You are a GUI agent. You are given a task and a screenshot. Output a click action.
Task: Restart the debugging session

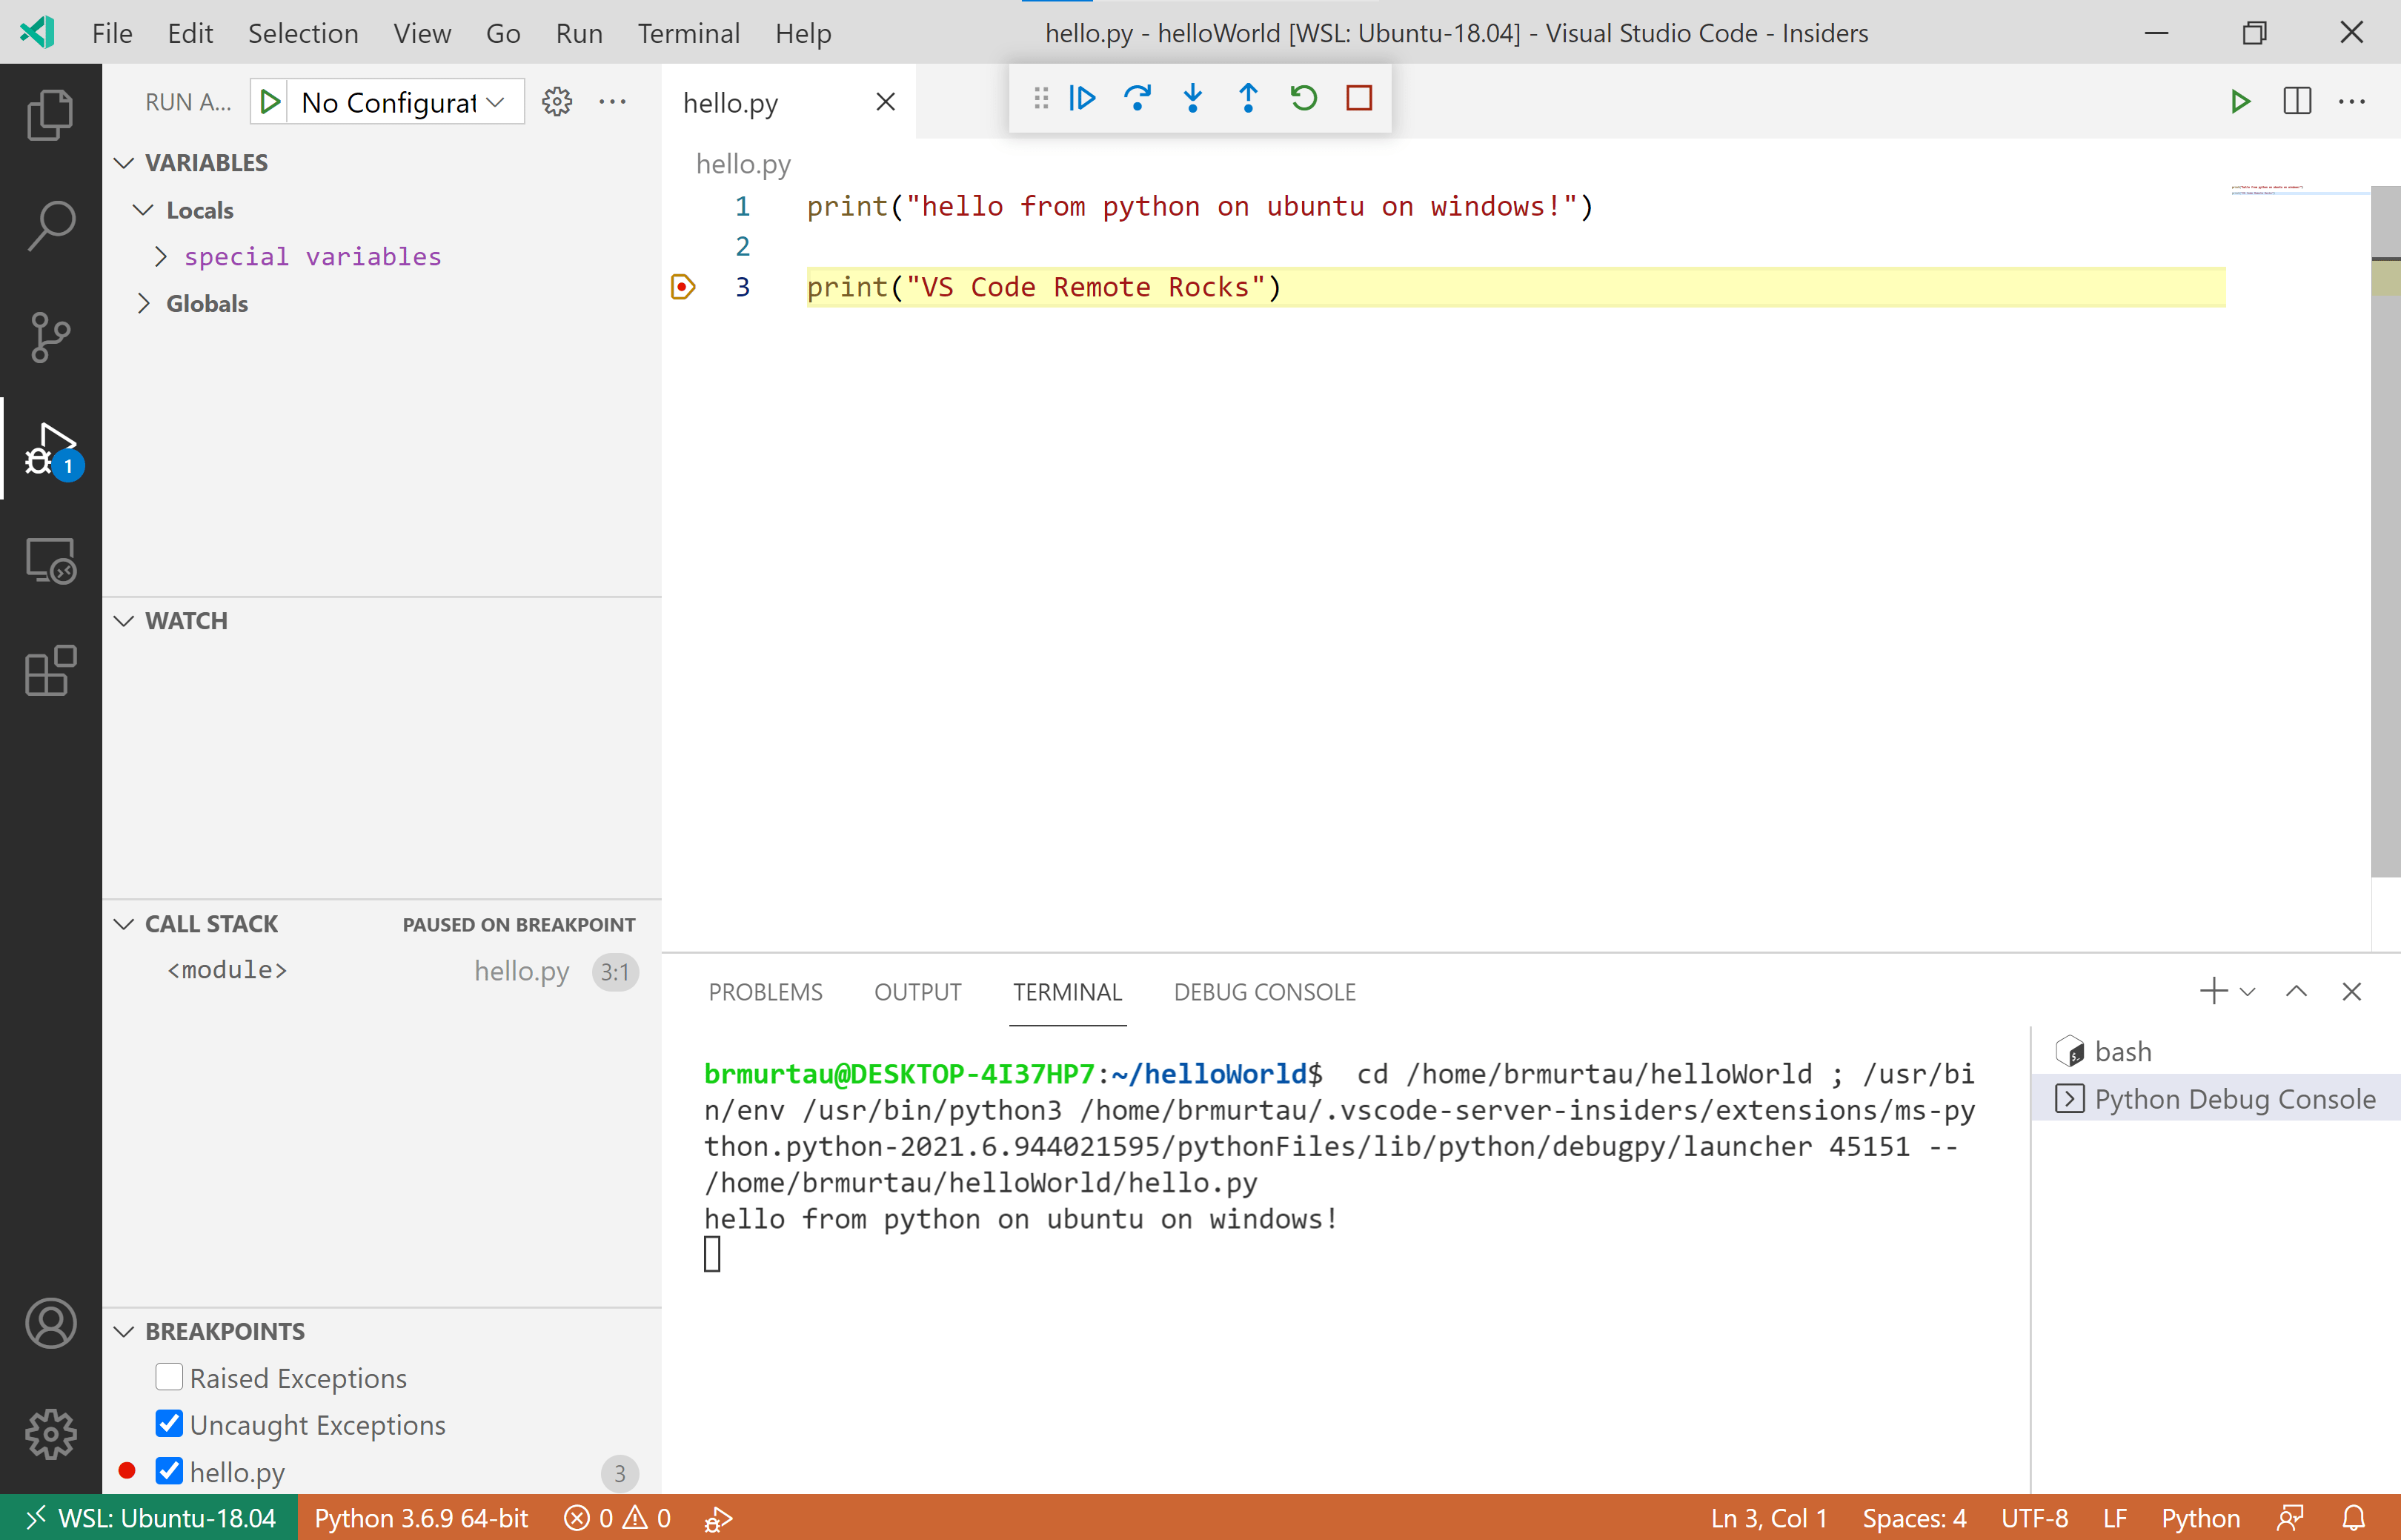(x=1303, y=98)
